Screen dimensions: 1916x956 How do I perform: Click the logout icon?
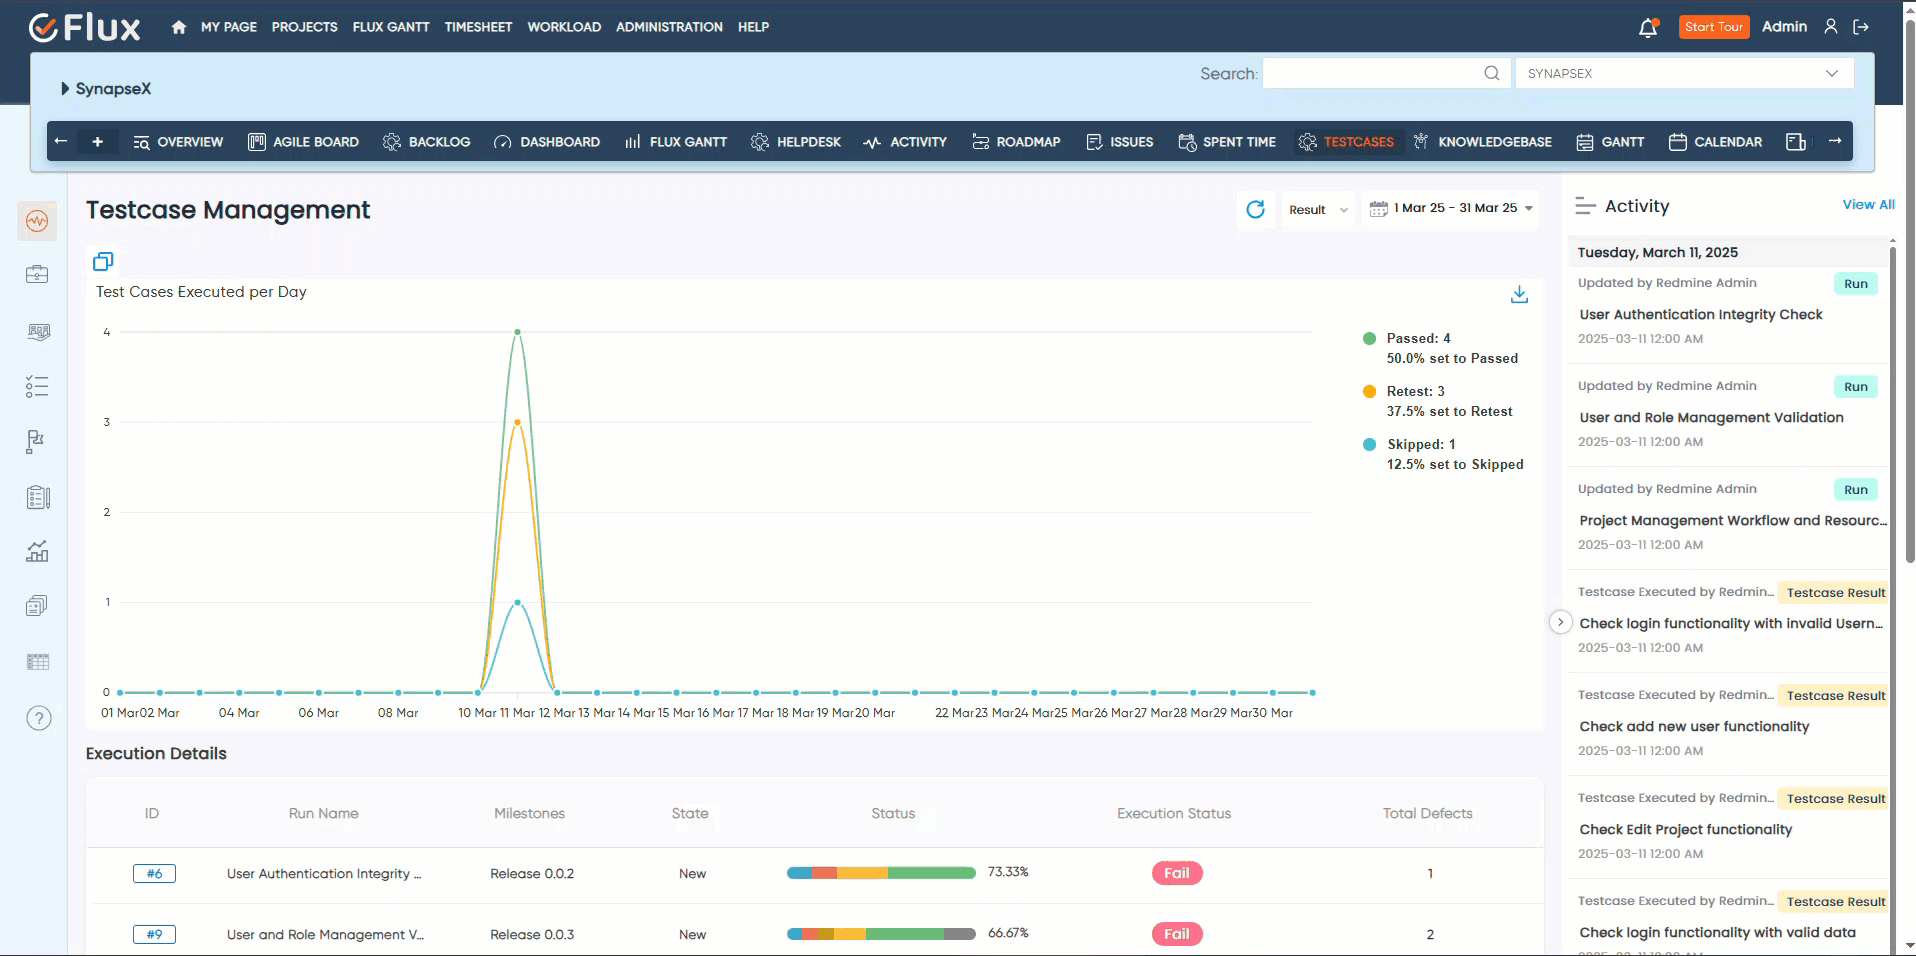[x=1861, y=27]
